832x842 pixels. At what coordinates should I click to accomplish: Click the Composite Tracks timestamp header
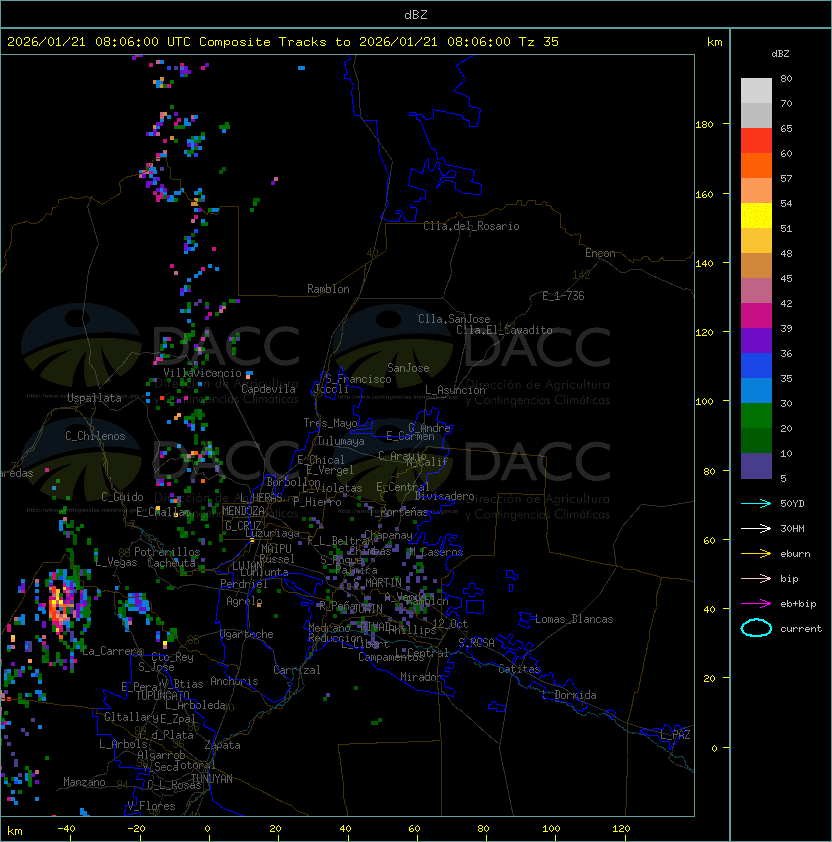tap(283, 42)
